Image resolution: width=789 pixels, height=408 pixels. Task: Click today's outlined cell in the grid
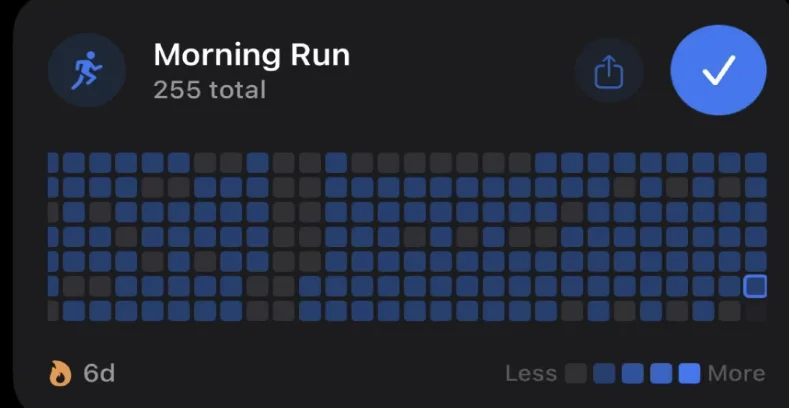(756, 287)
